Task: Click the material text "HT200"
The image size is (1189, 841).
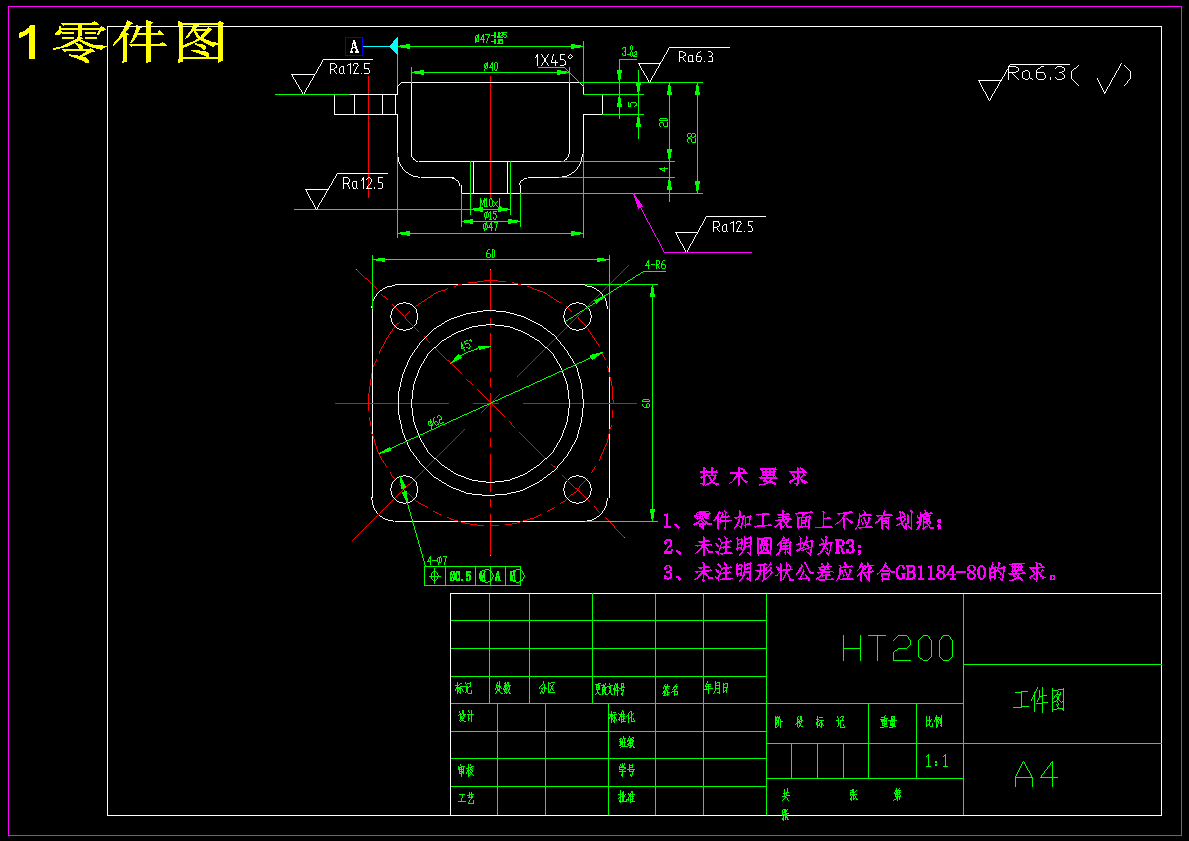Action: coord(898,648)
